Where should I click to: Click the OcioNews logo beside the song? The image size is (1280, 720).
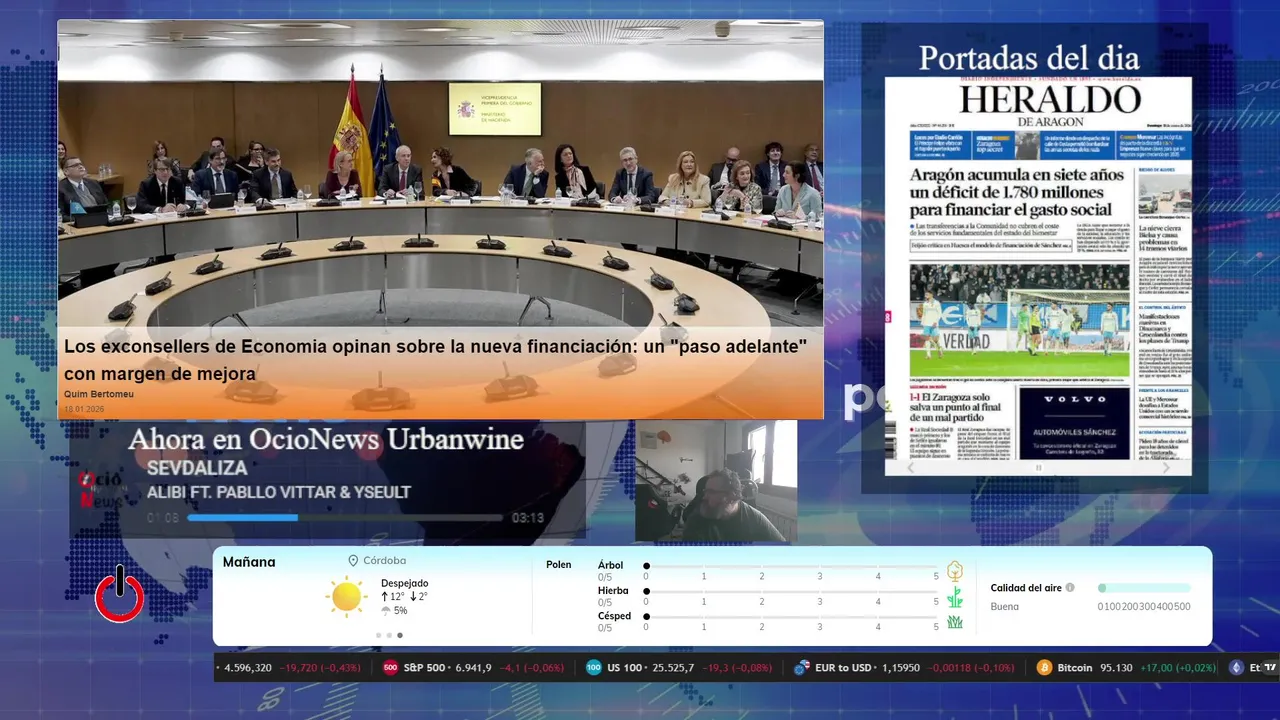tap(100, 489)
